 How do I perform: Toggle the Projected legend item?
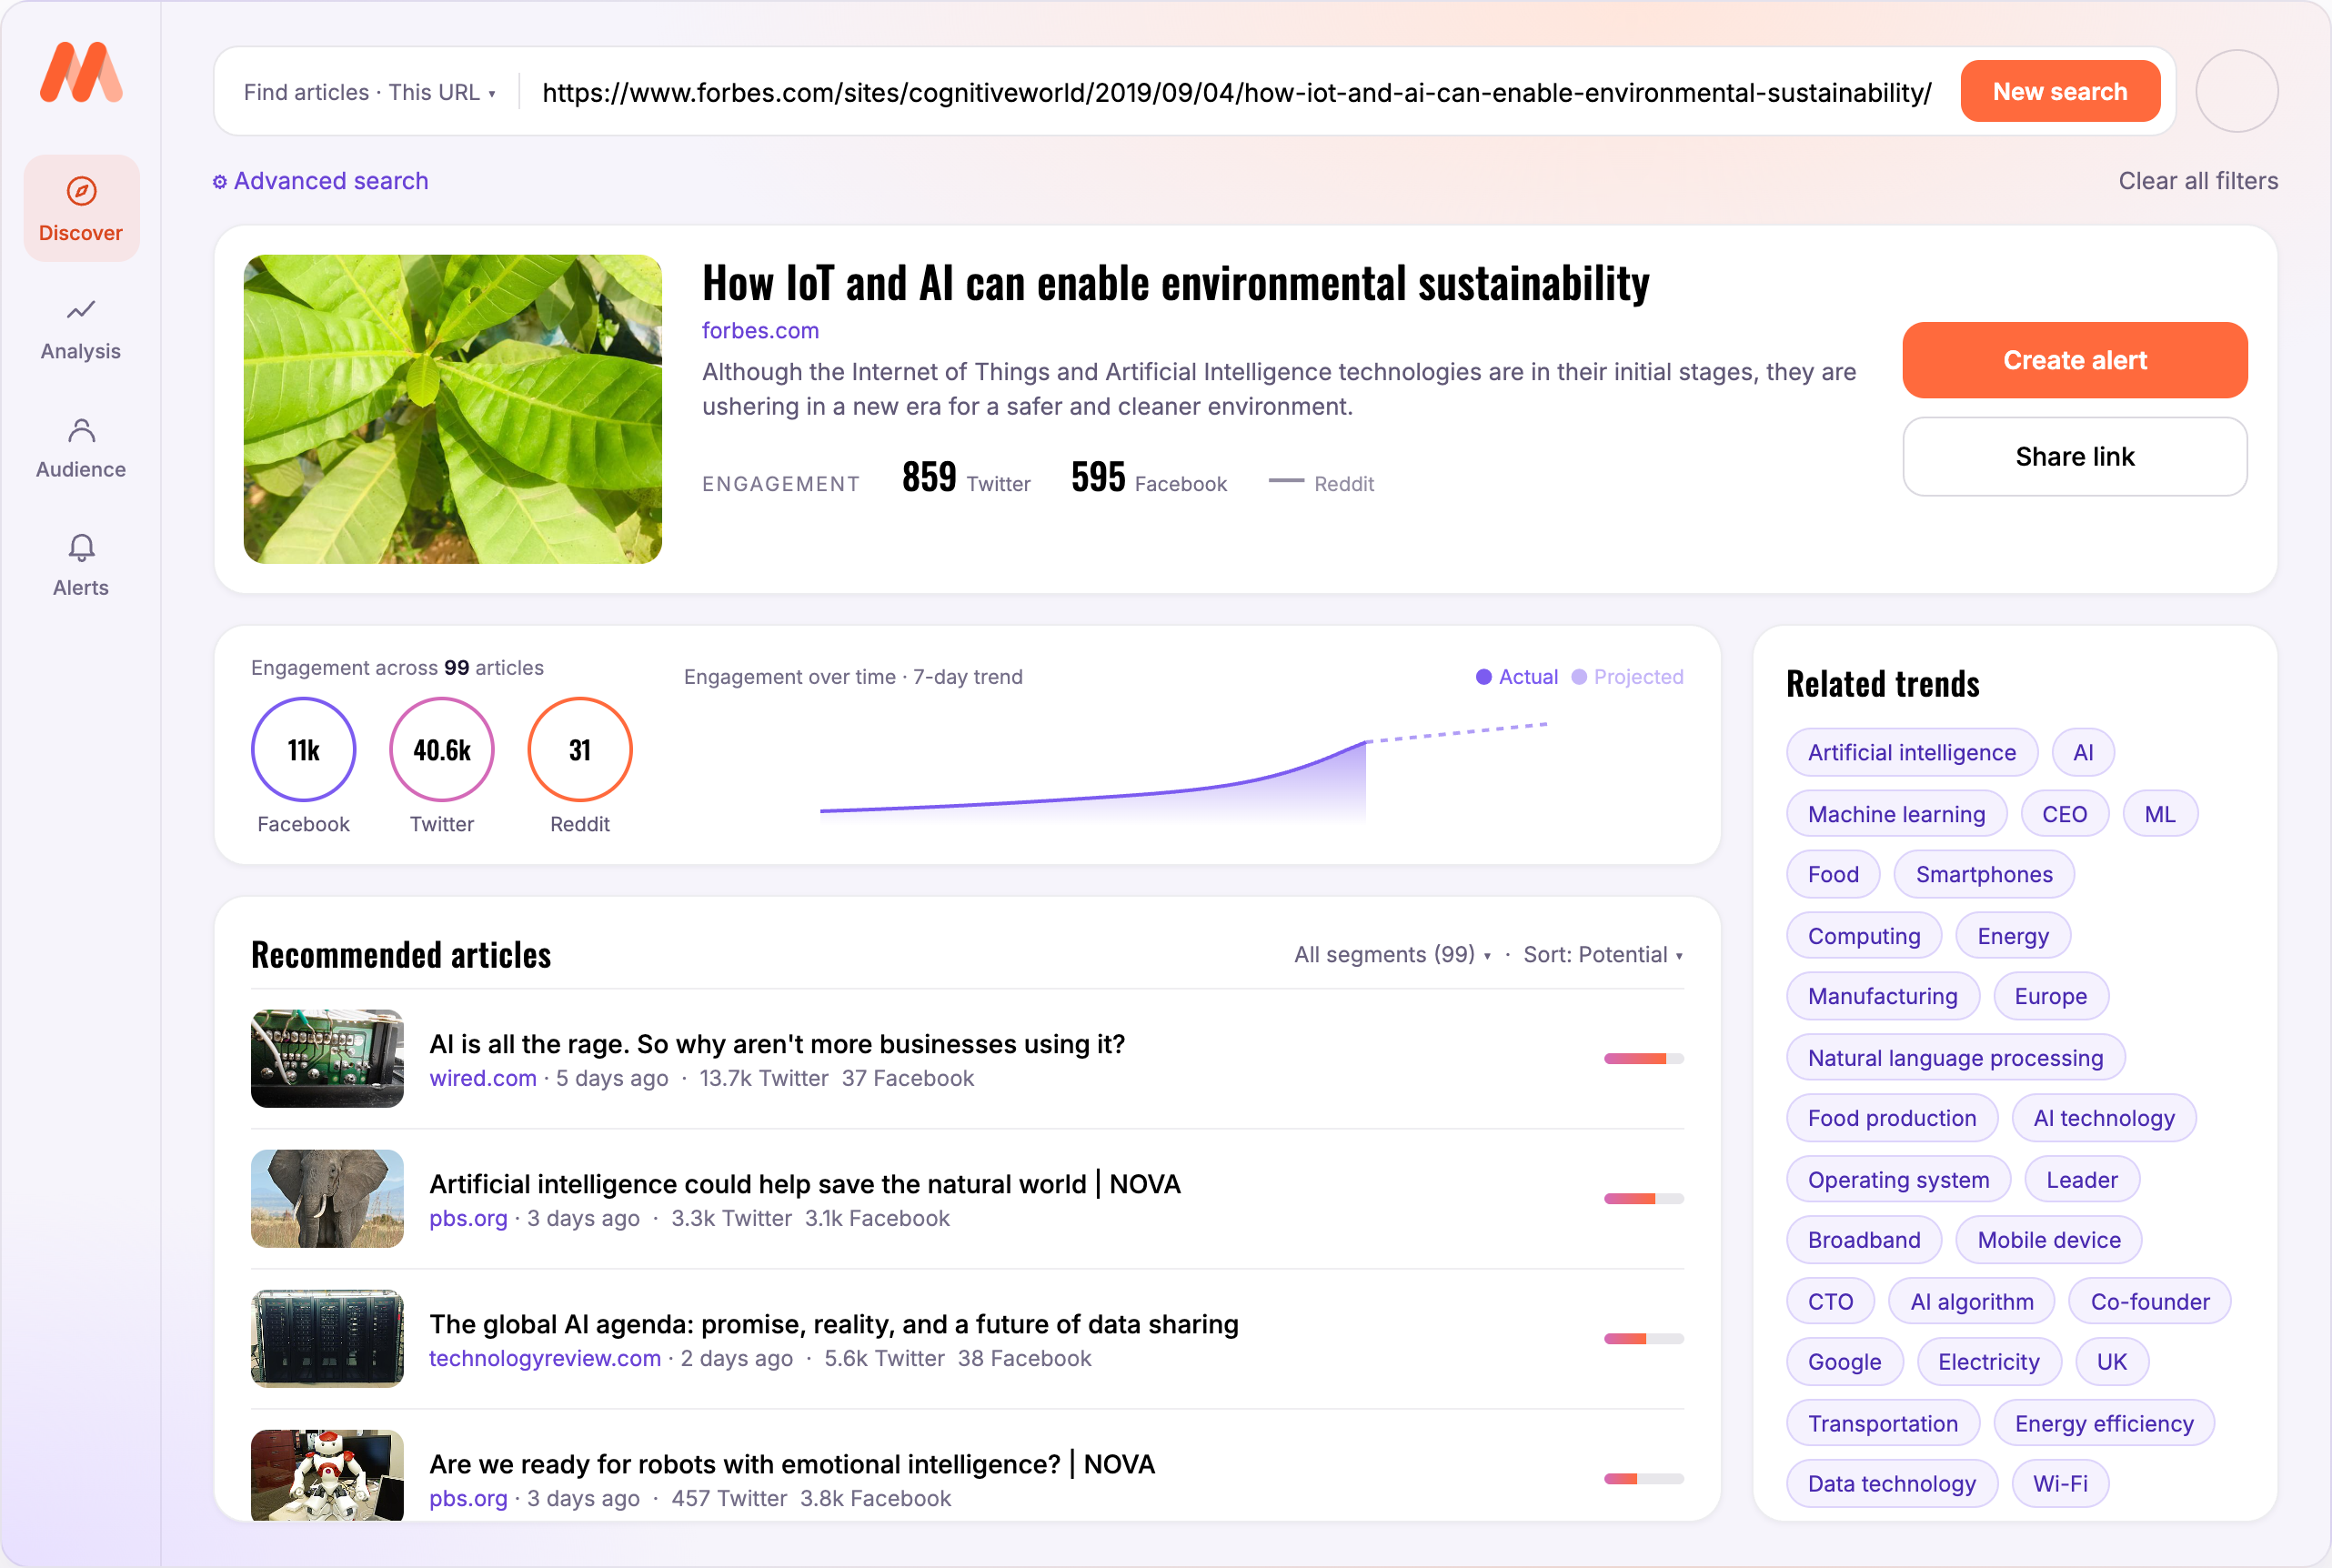[1627, 677]
